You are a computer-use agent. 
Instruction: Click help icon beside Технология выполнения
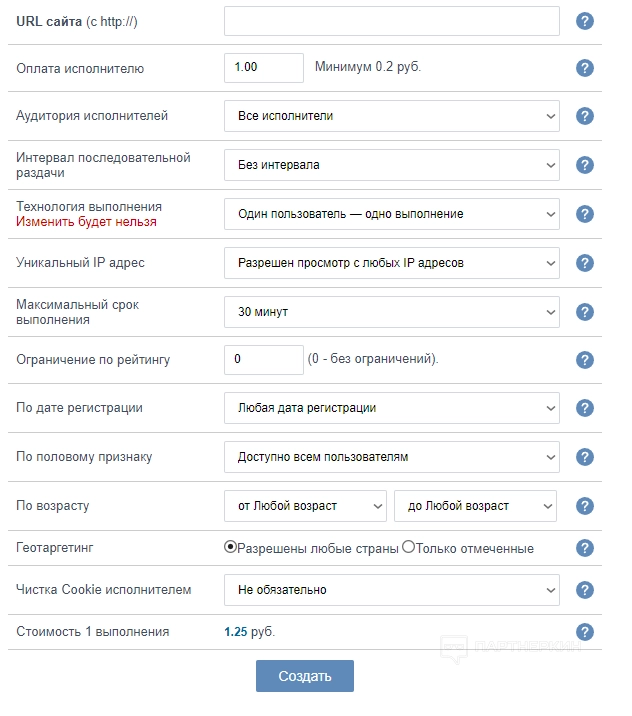point(585,214)
